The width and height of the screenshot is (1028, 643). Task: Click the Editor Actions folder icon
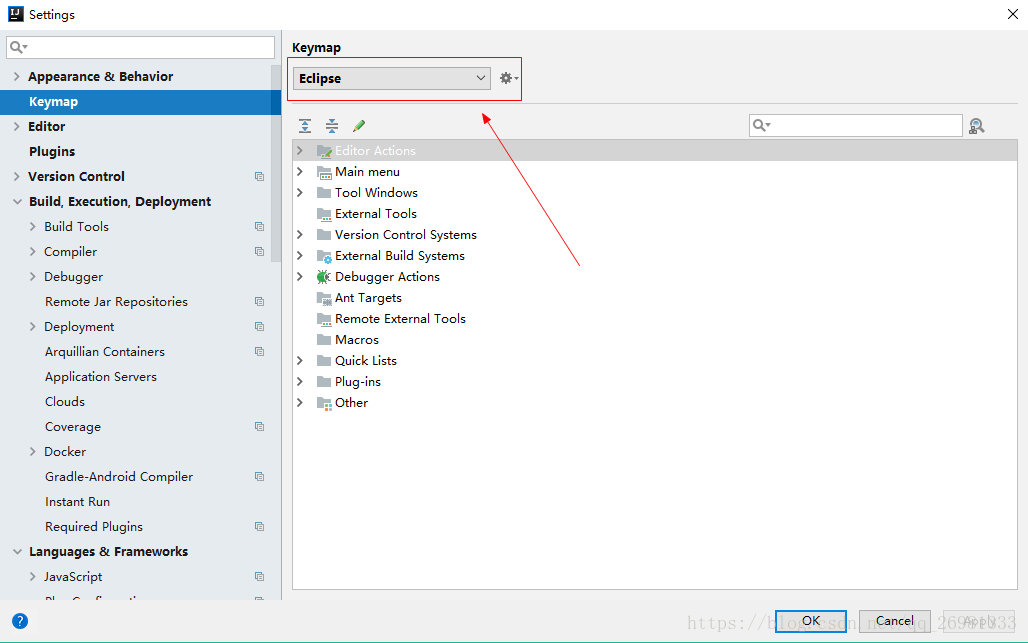tap(324, 151)
